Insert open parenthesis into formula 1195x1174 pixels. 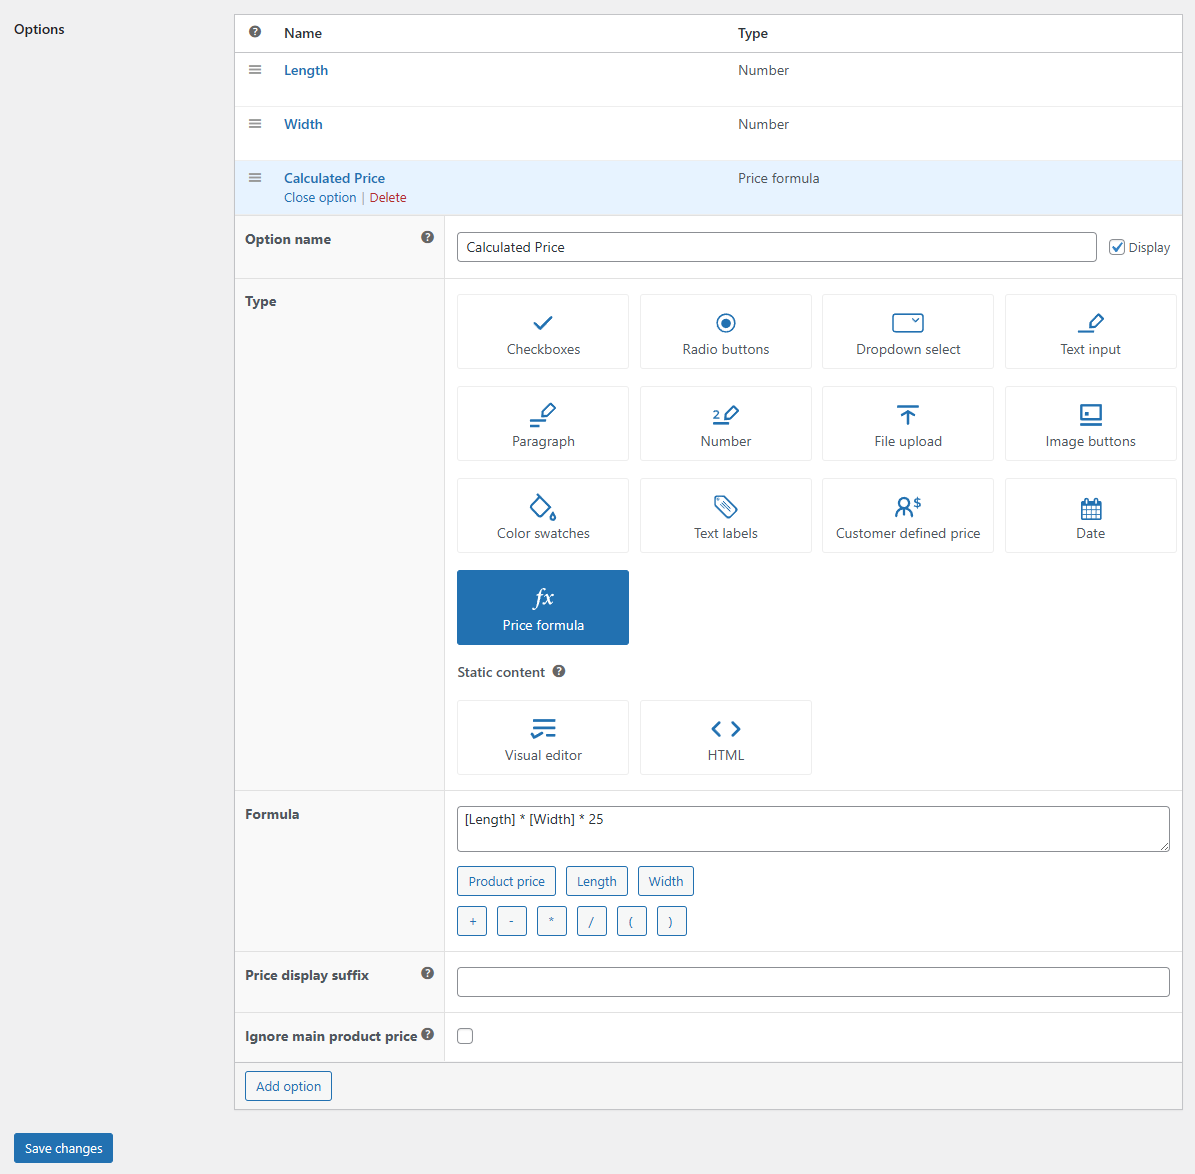[x=632, y=921]
